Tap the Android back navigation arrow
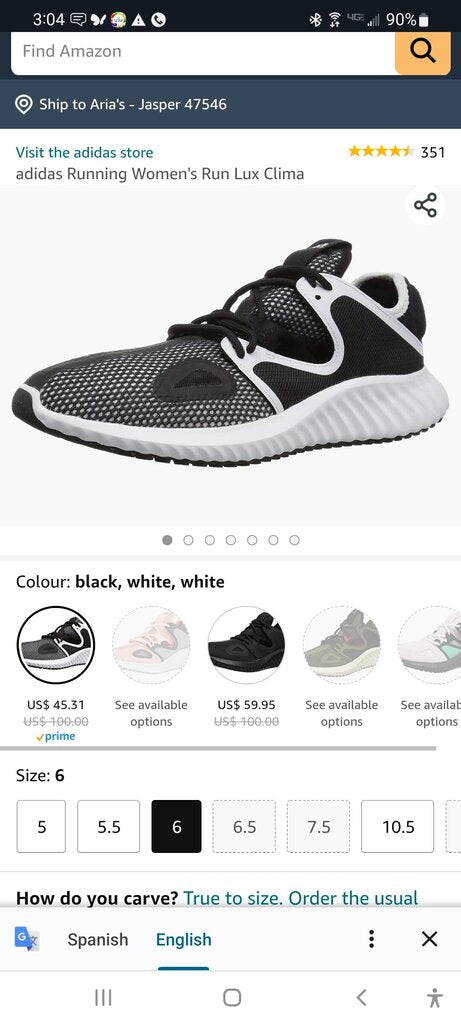Image resolution: width=461 pixels, height=1024 pixels. (x=361, y=997)
